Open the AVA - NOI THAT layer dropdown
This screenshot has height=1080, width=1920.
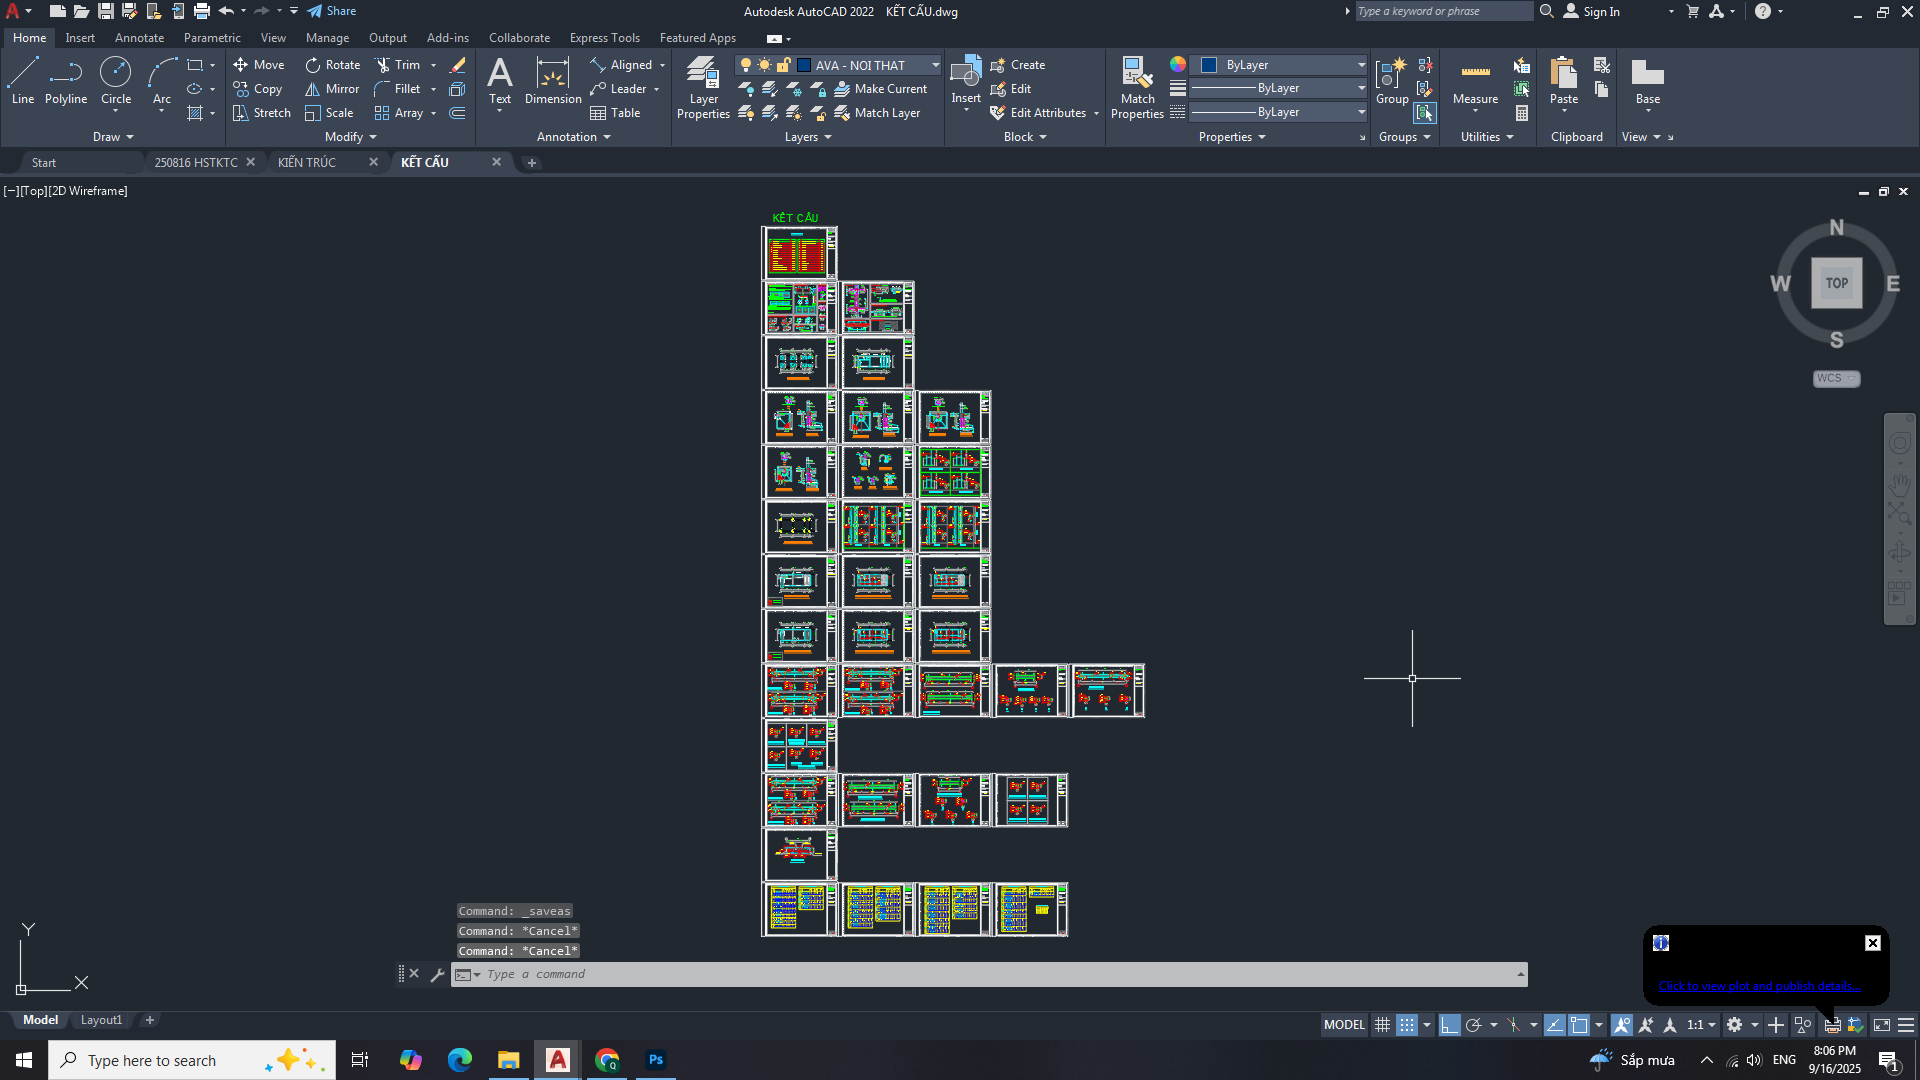935,65
